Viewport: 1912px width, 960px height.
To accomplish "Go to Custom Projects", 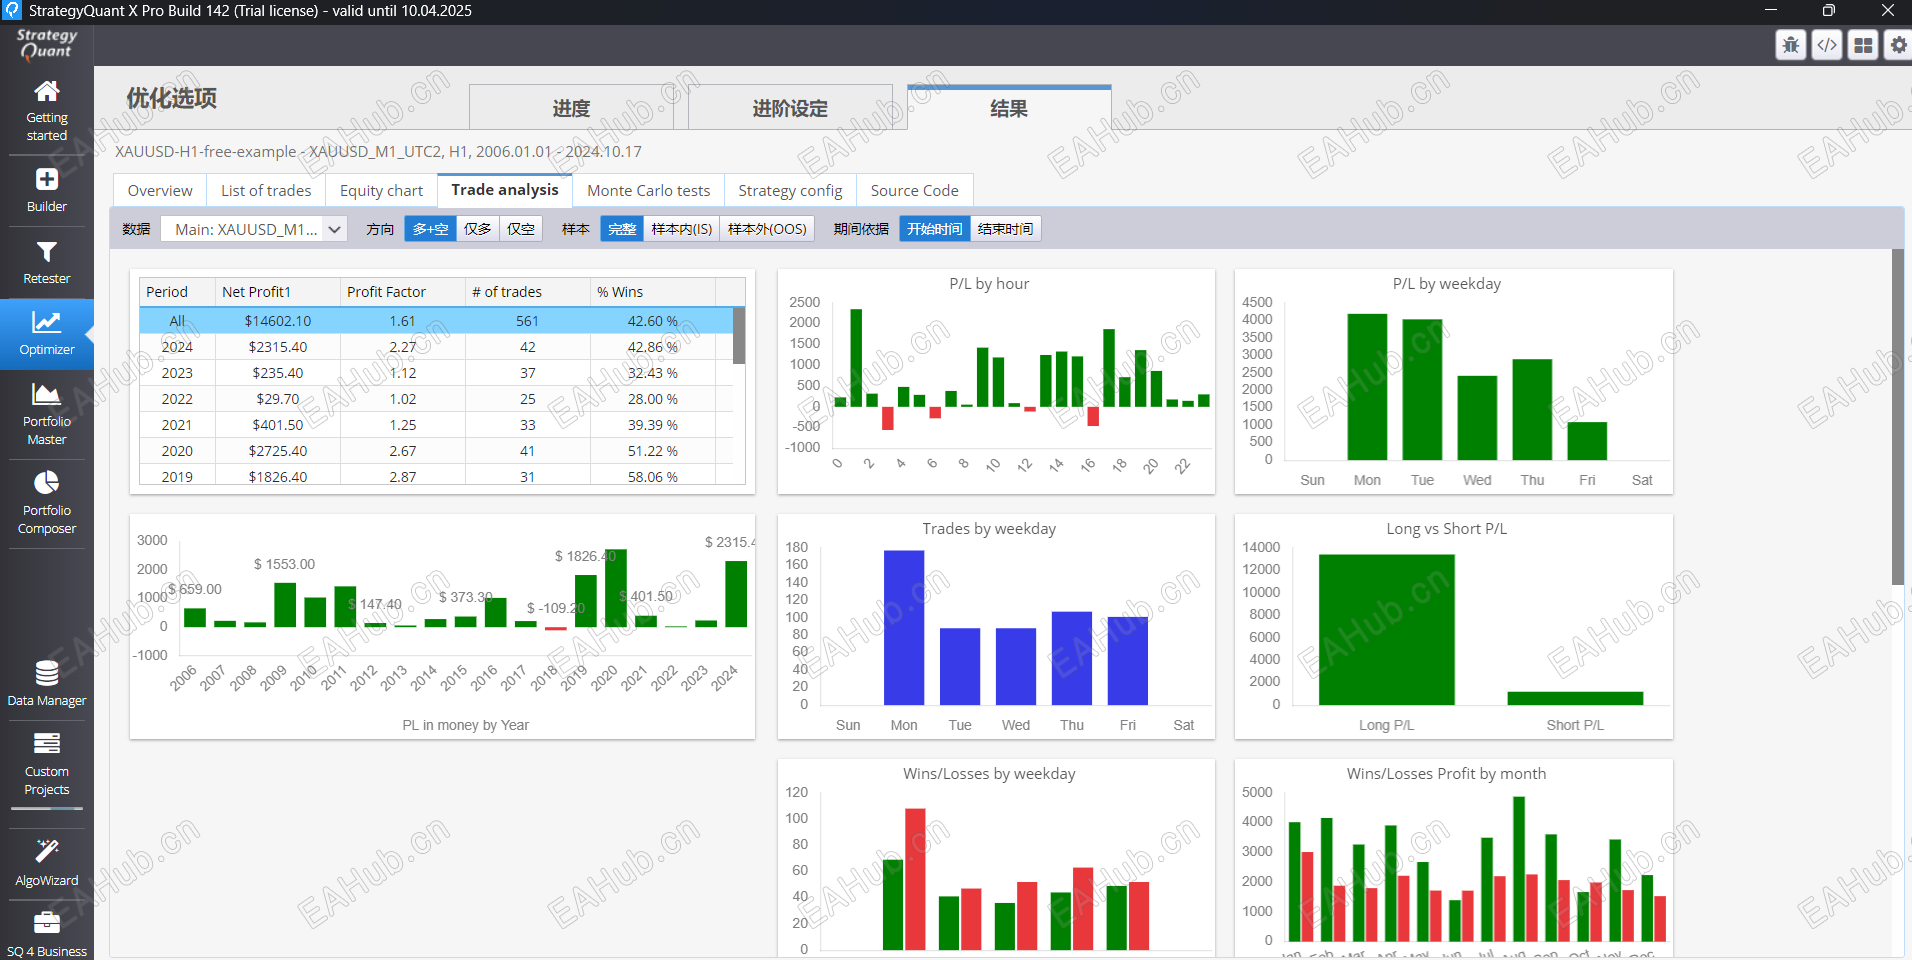I will 47,764.
